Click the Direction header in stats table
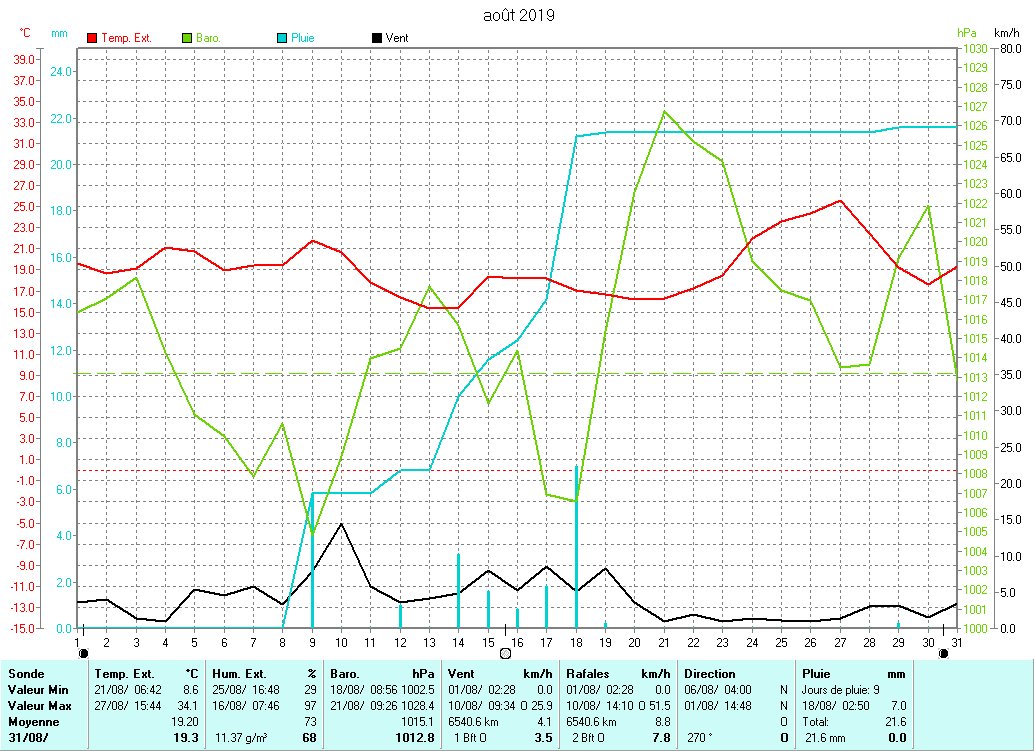Viewport: 1034px width, 751px height. pos(711,674)
